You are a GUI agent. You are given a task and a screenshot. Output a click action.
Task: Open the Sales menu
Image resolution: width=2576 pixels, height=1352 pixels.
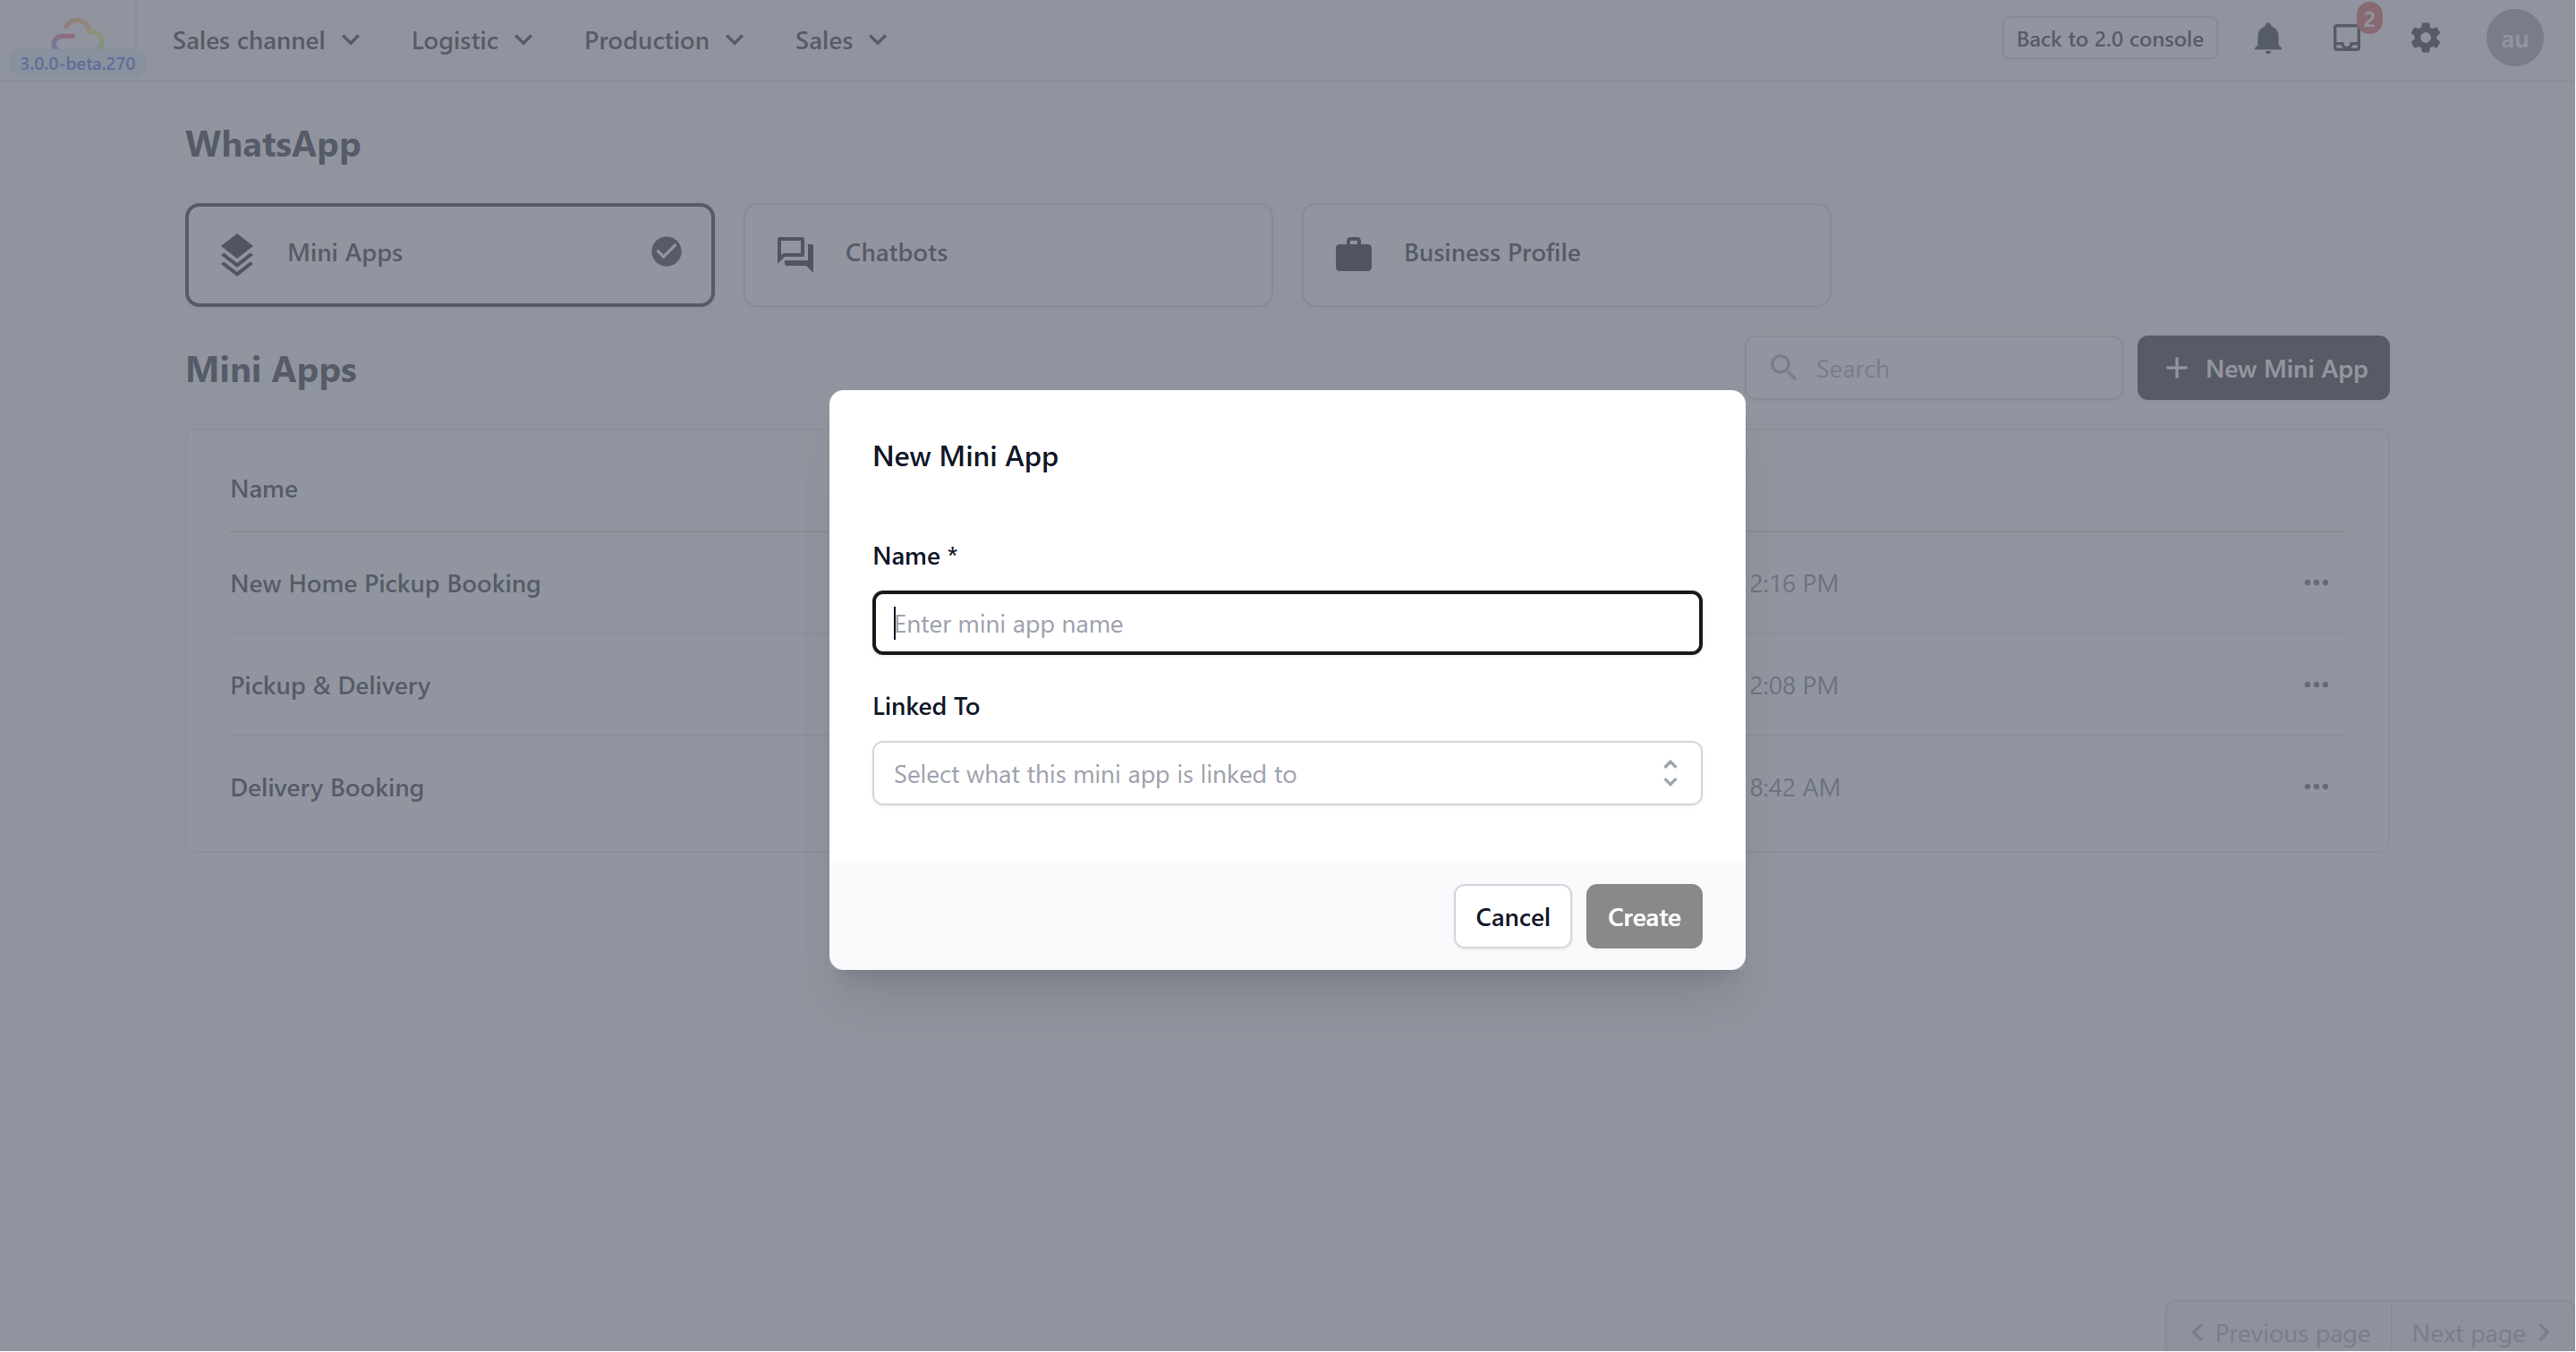click(x=840, y=40)
